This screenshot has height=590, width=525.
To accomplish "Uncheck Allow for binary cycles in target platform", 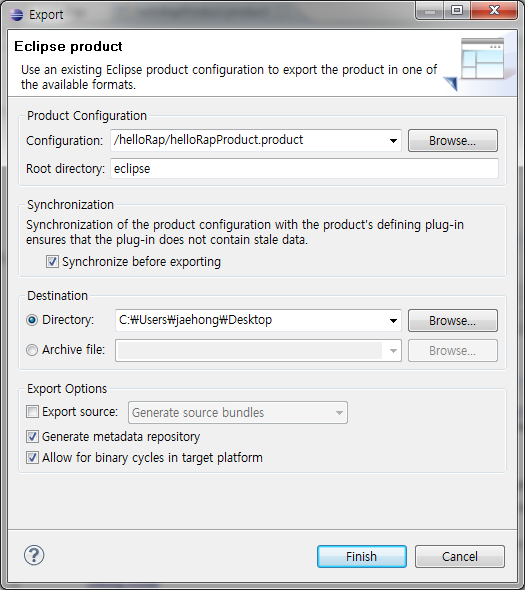I will 32,458.
